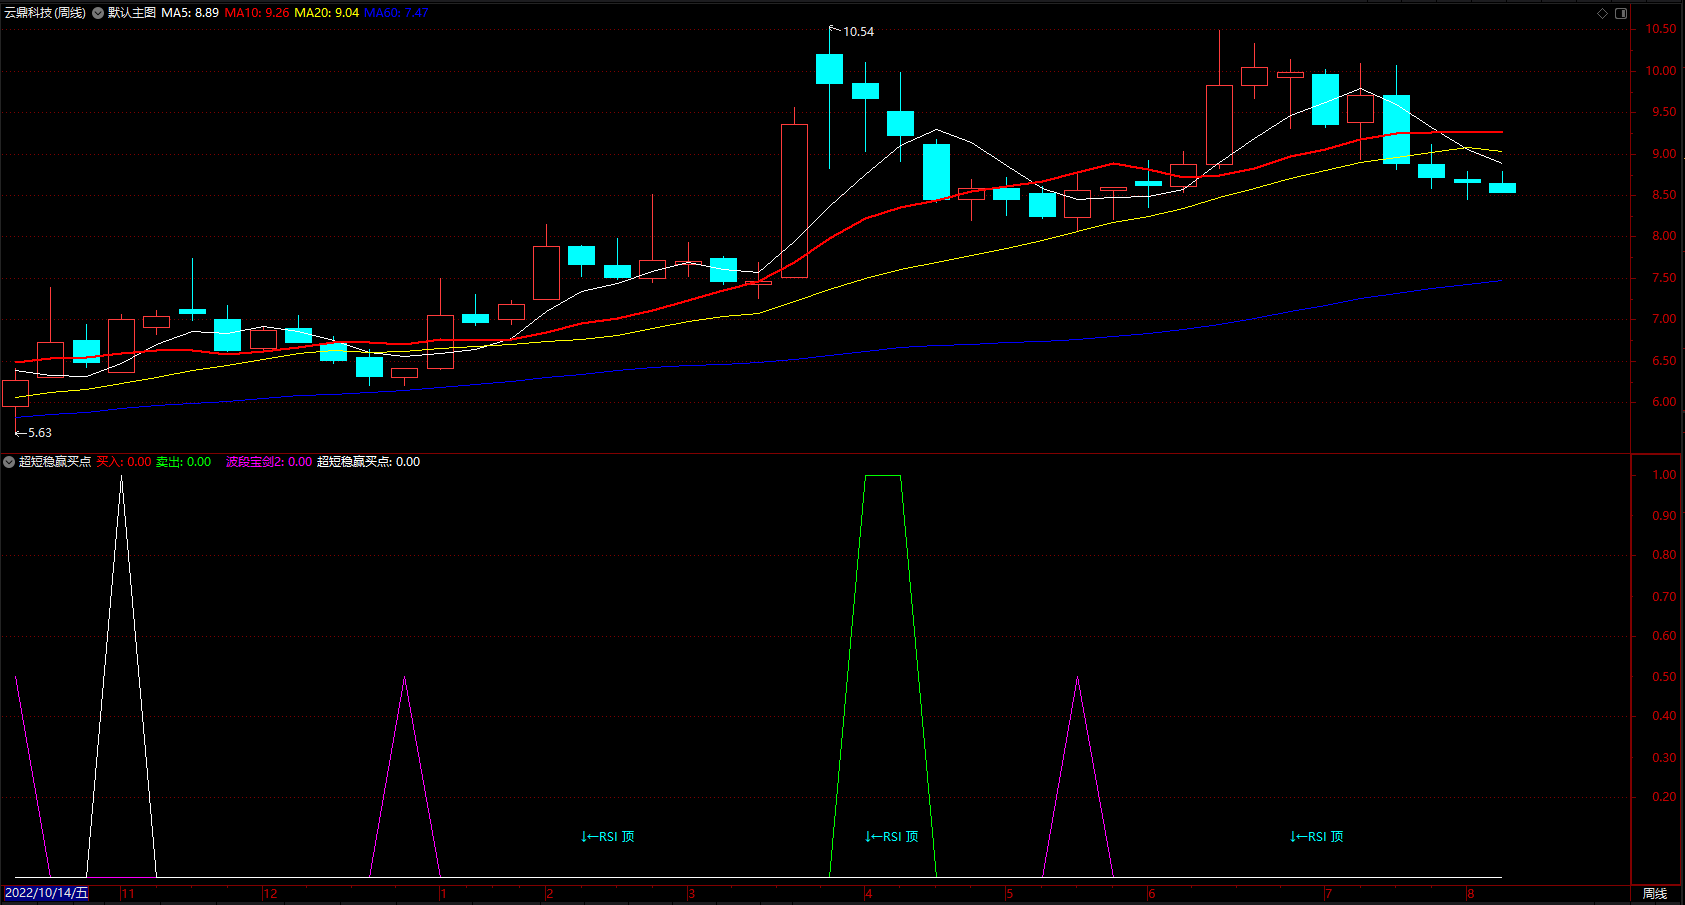Click the MA20: 9.04 indicator value
The width and height of the screenshot is (1685, 905).
pyautogui.click(x=327, y=13)
